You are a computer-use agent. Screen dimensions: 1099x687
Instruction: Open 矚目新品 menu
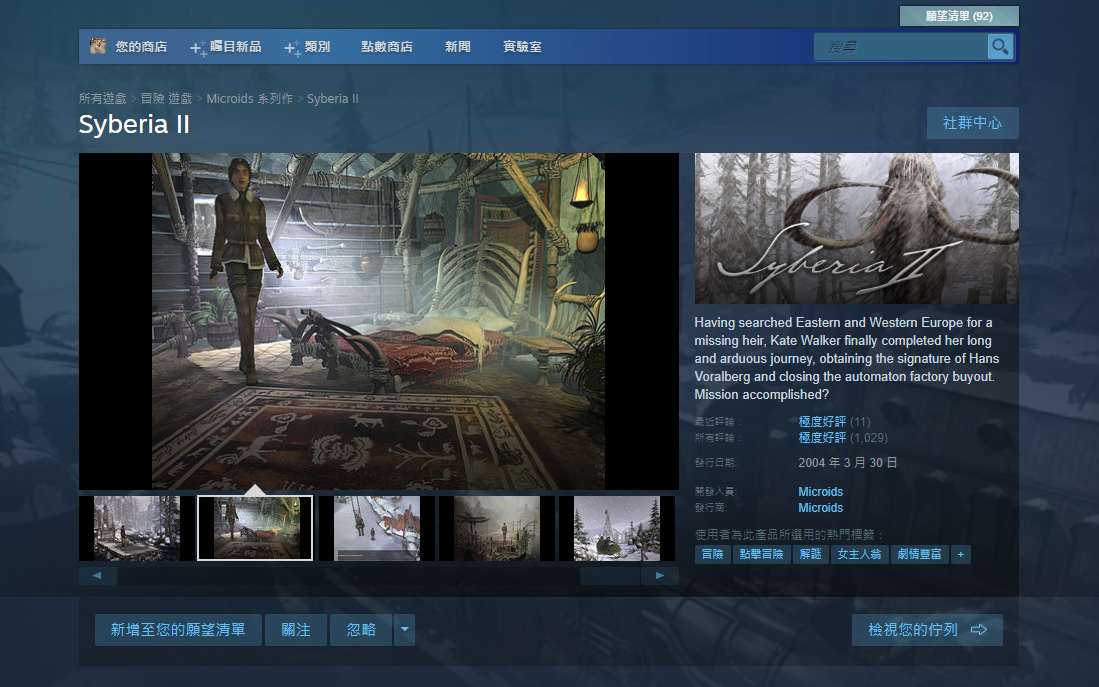236,46
